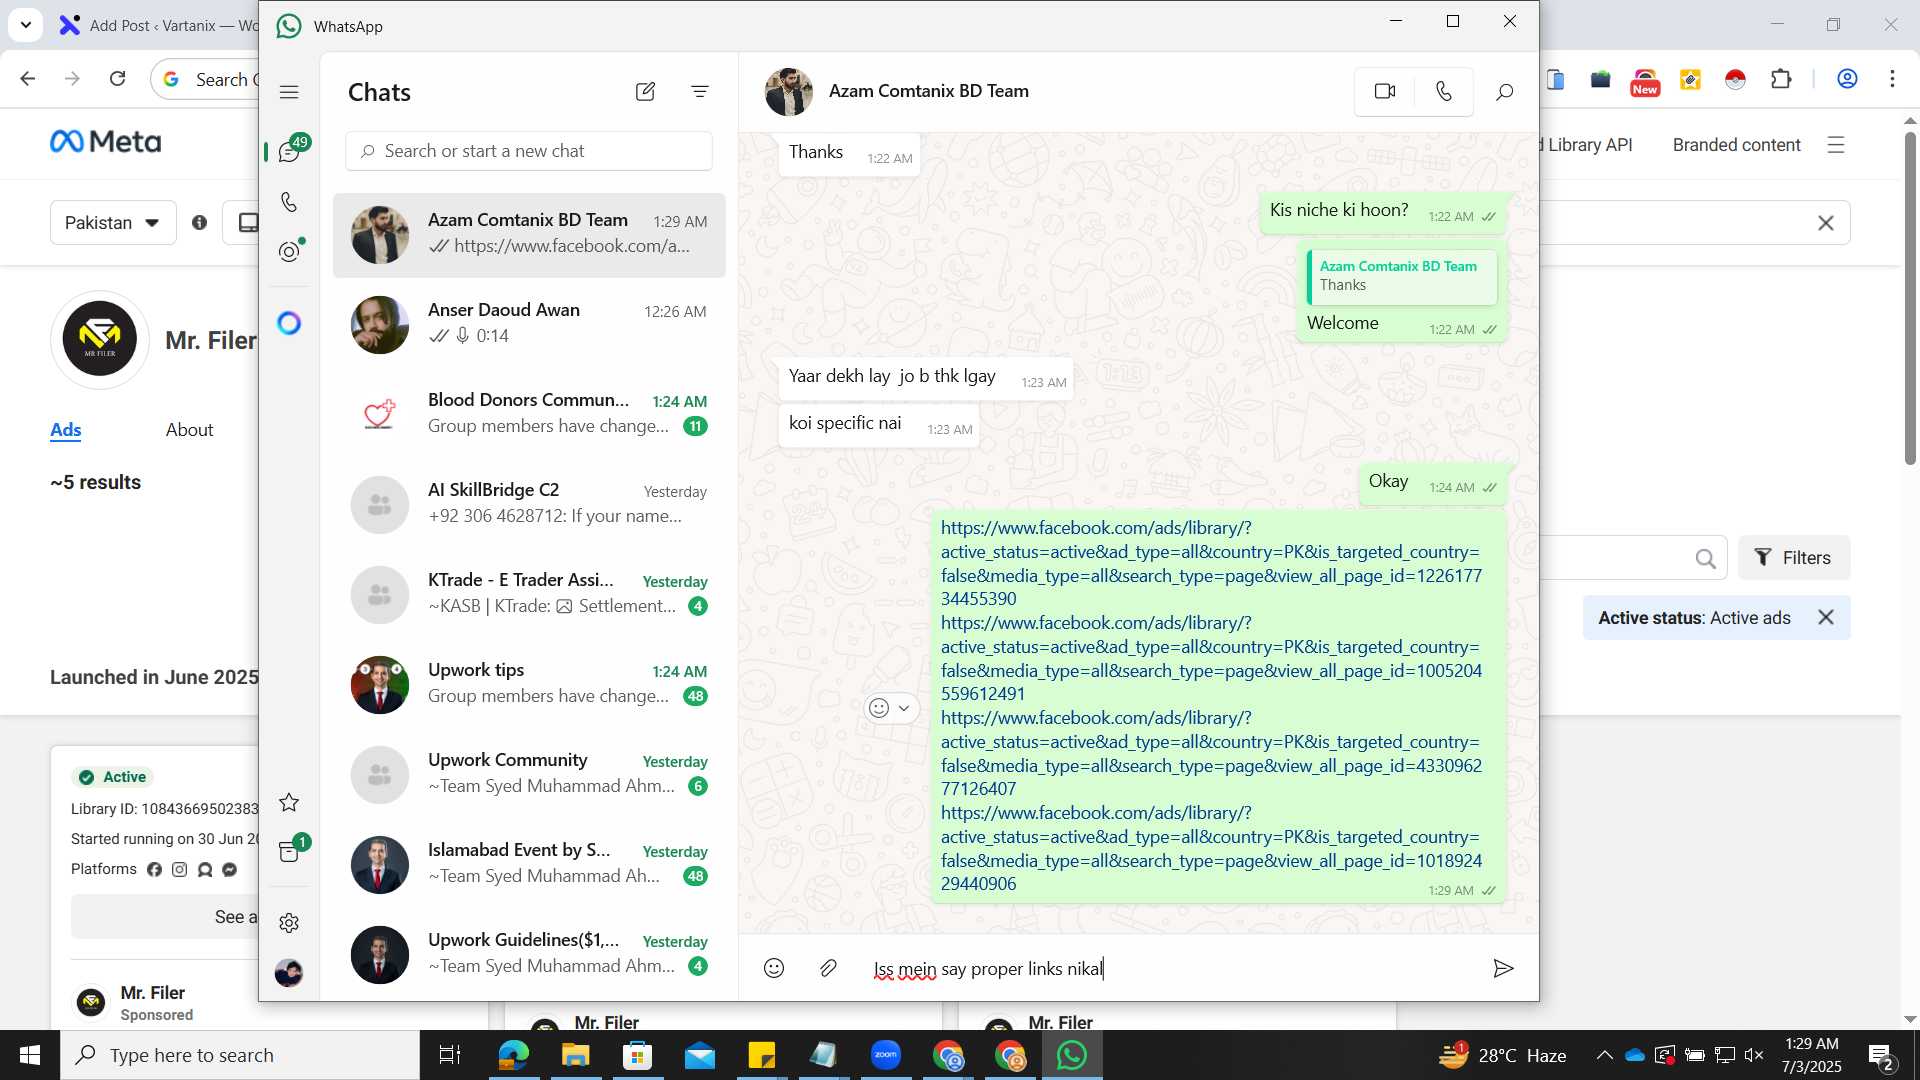Open your profile picture in WhatsApp sidebar
Viewport: 1920px width, 1080px height.
point(289,972)
